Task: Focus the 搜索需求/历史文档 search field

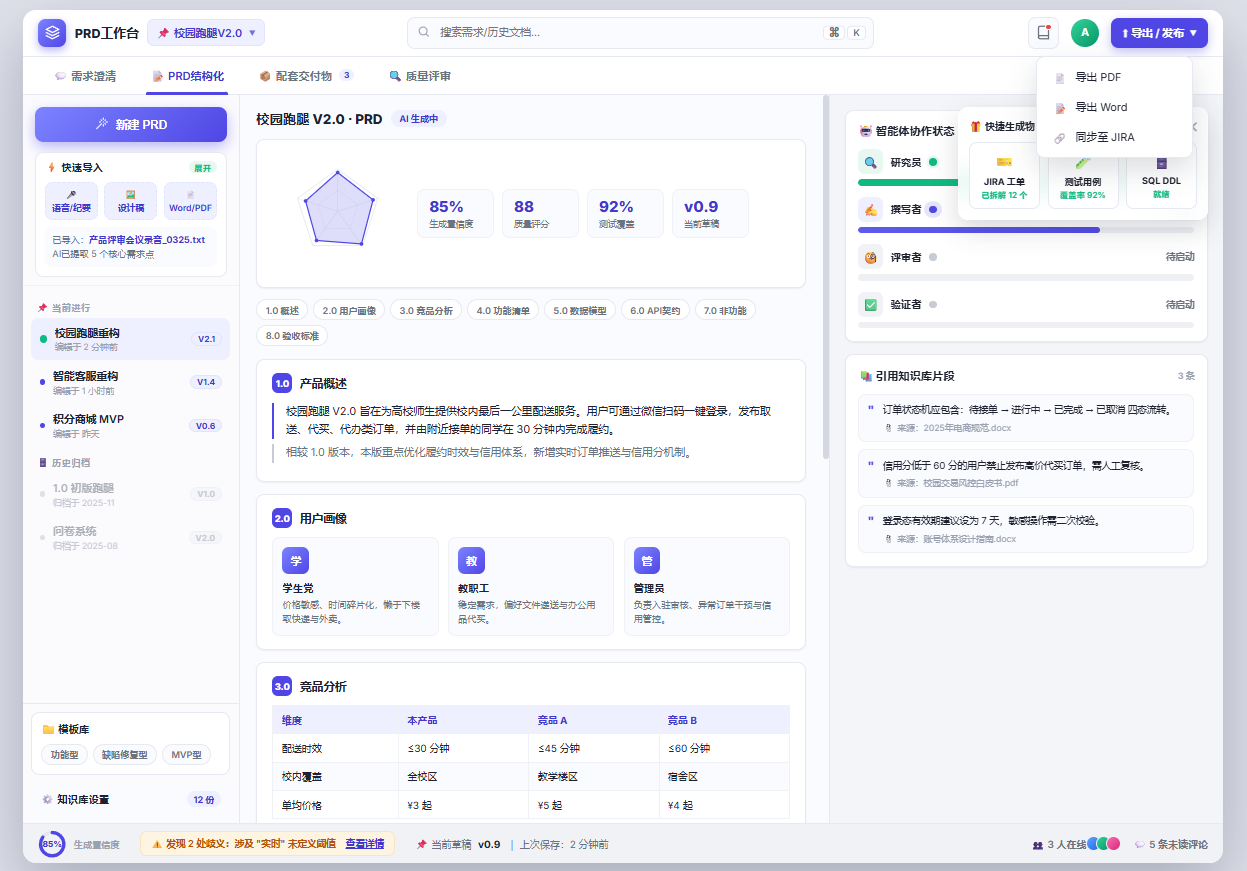Action: click(x=640, y=33)
